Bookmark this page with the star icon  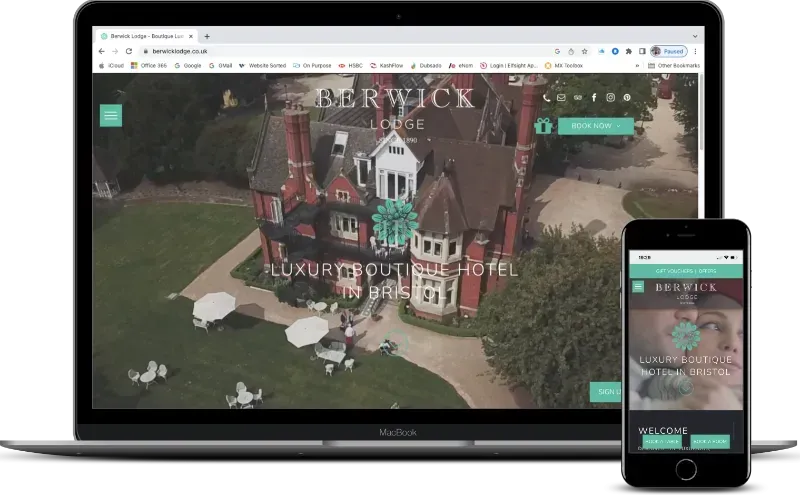pyautogui.click(x=585, y=51)
